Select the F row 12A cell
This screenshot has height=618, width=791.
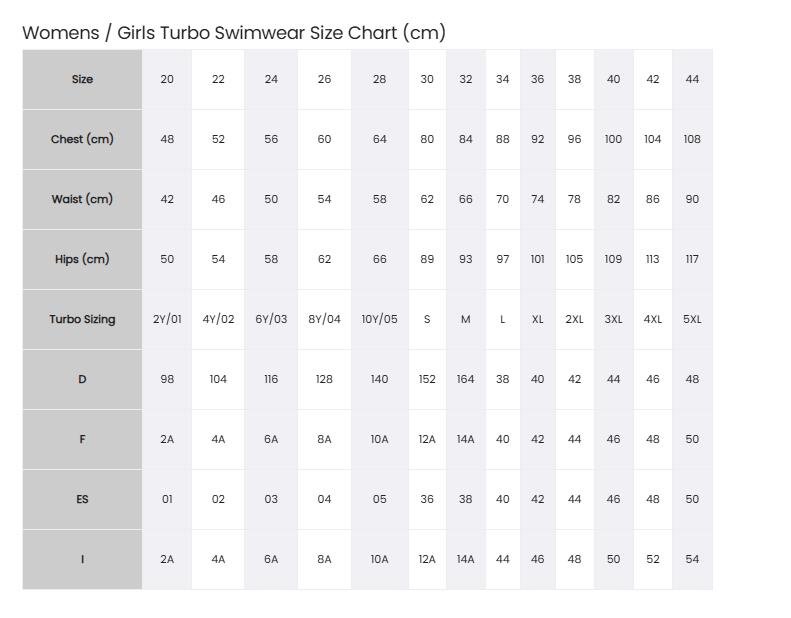point(427,439)
